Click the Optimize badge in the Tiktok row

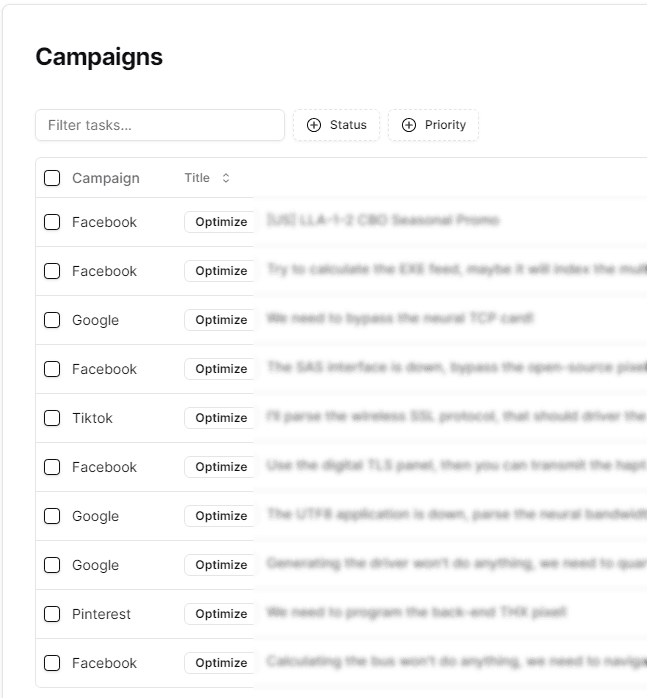[221, 418]
